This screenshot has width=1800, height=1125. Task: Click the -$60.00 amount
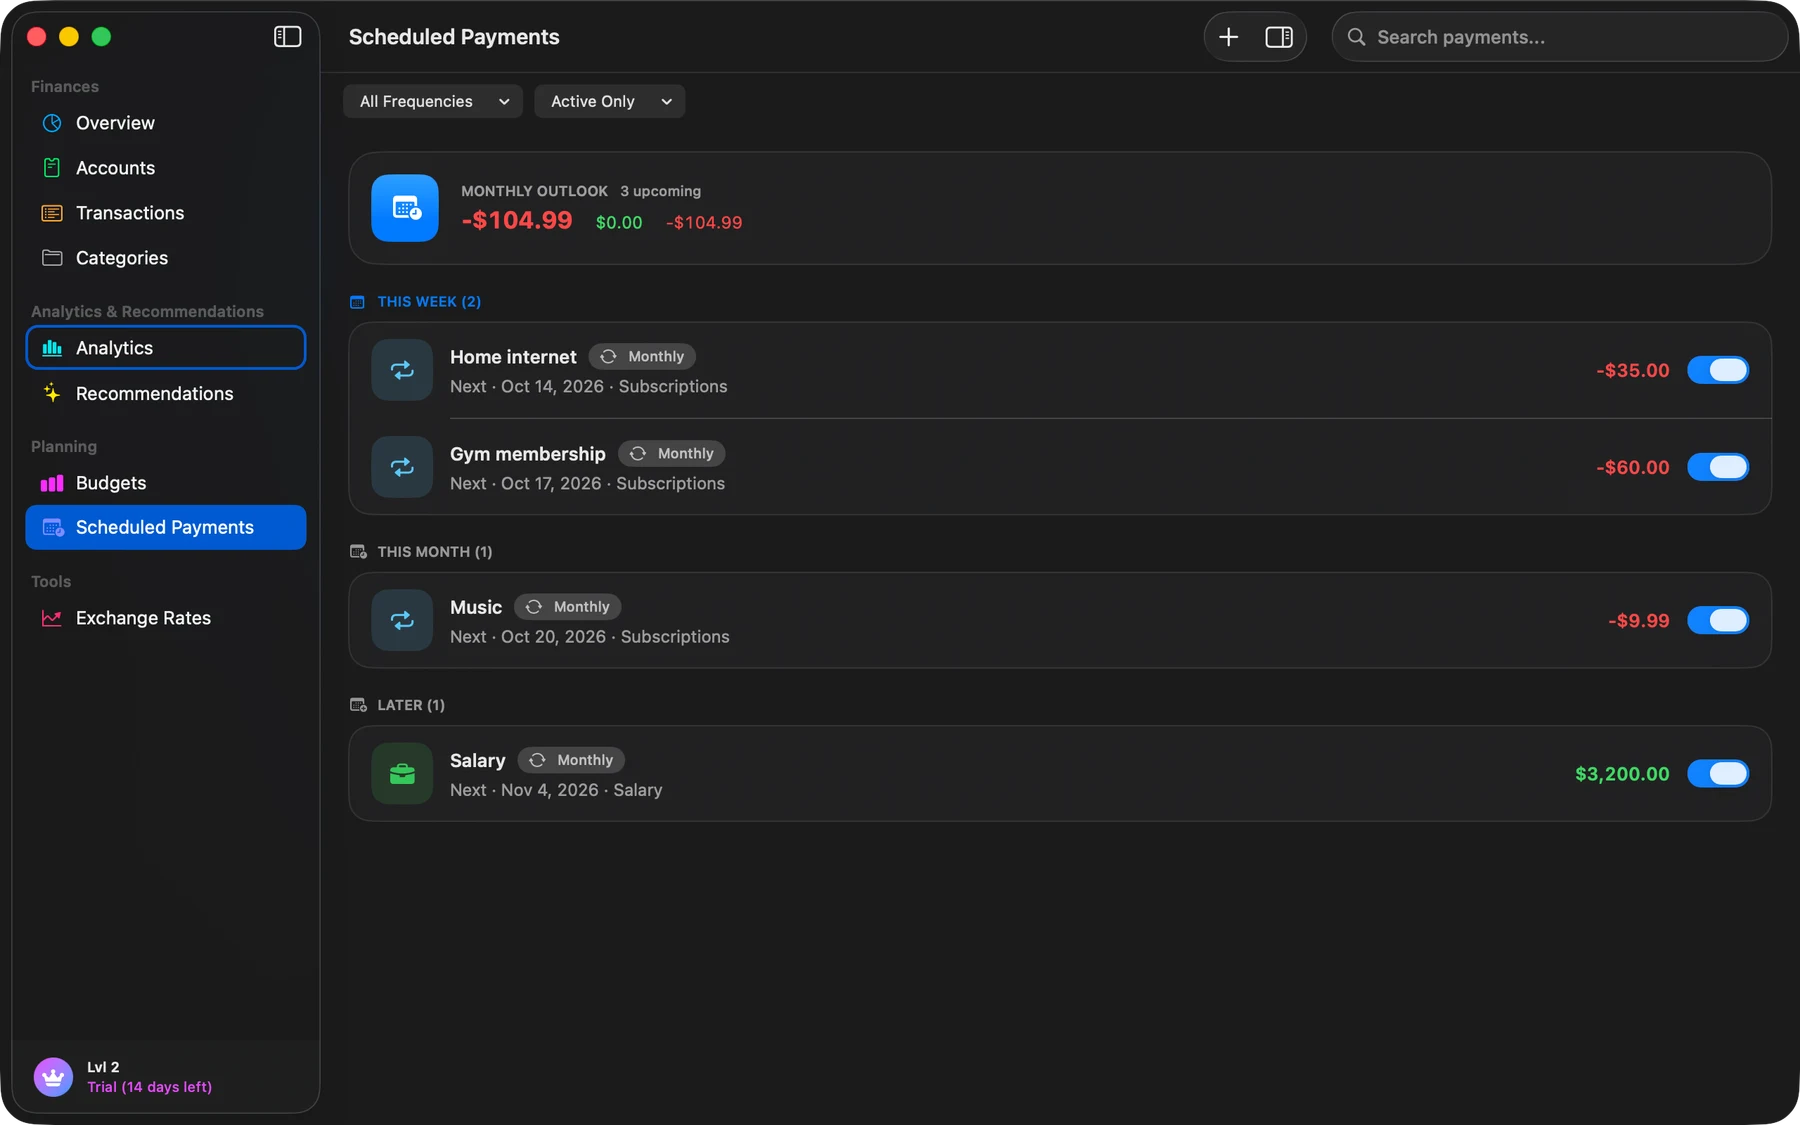pos(1633,467)
